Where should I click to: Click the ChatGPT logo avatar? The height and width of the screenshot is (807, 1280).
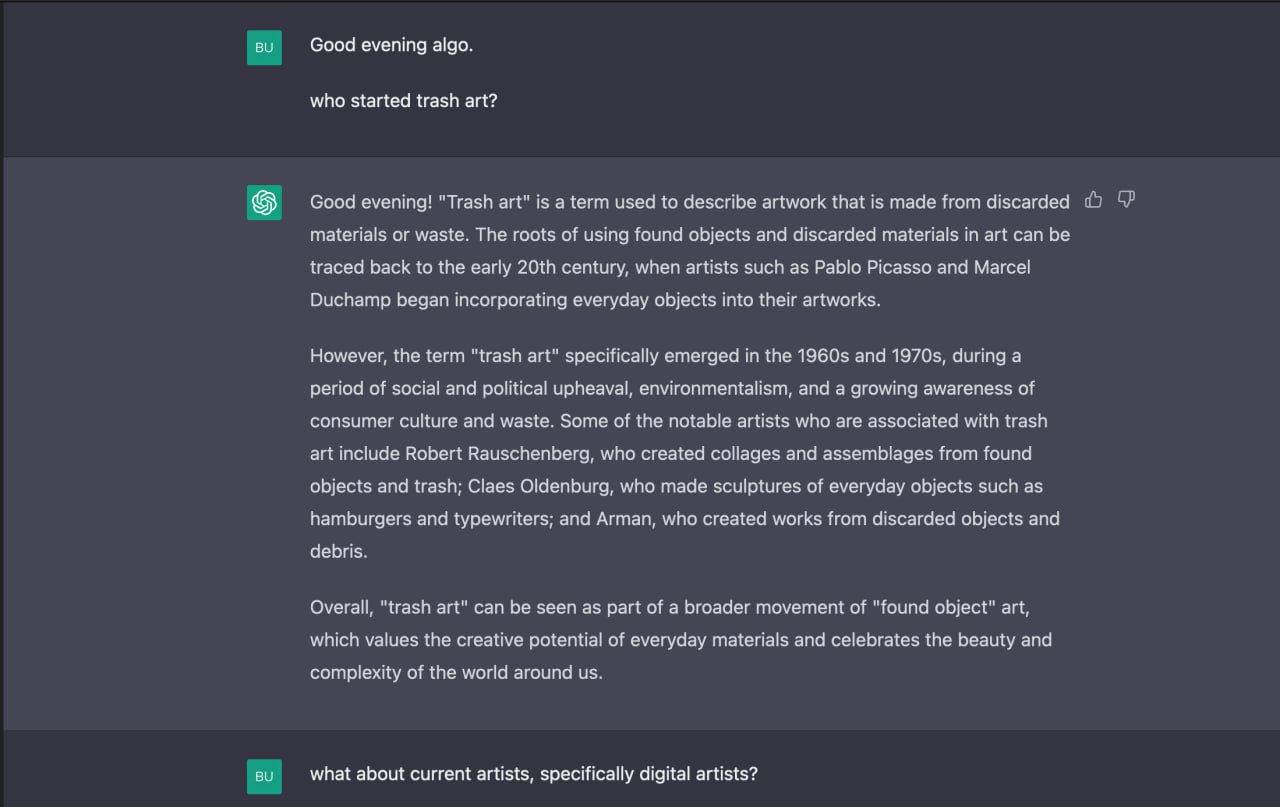264,202
